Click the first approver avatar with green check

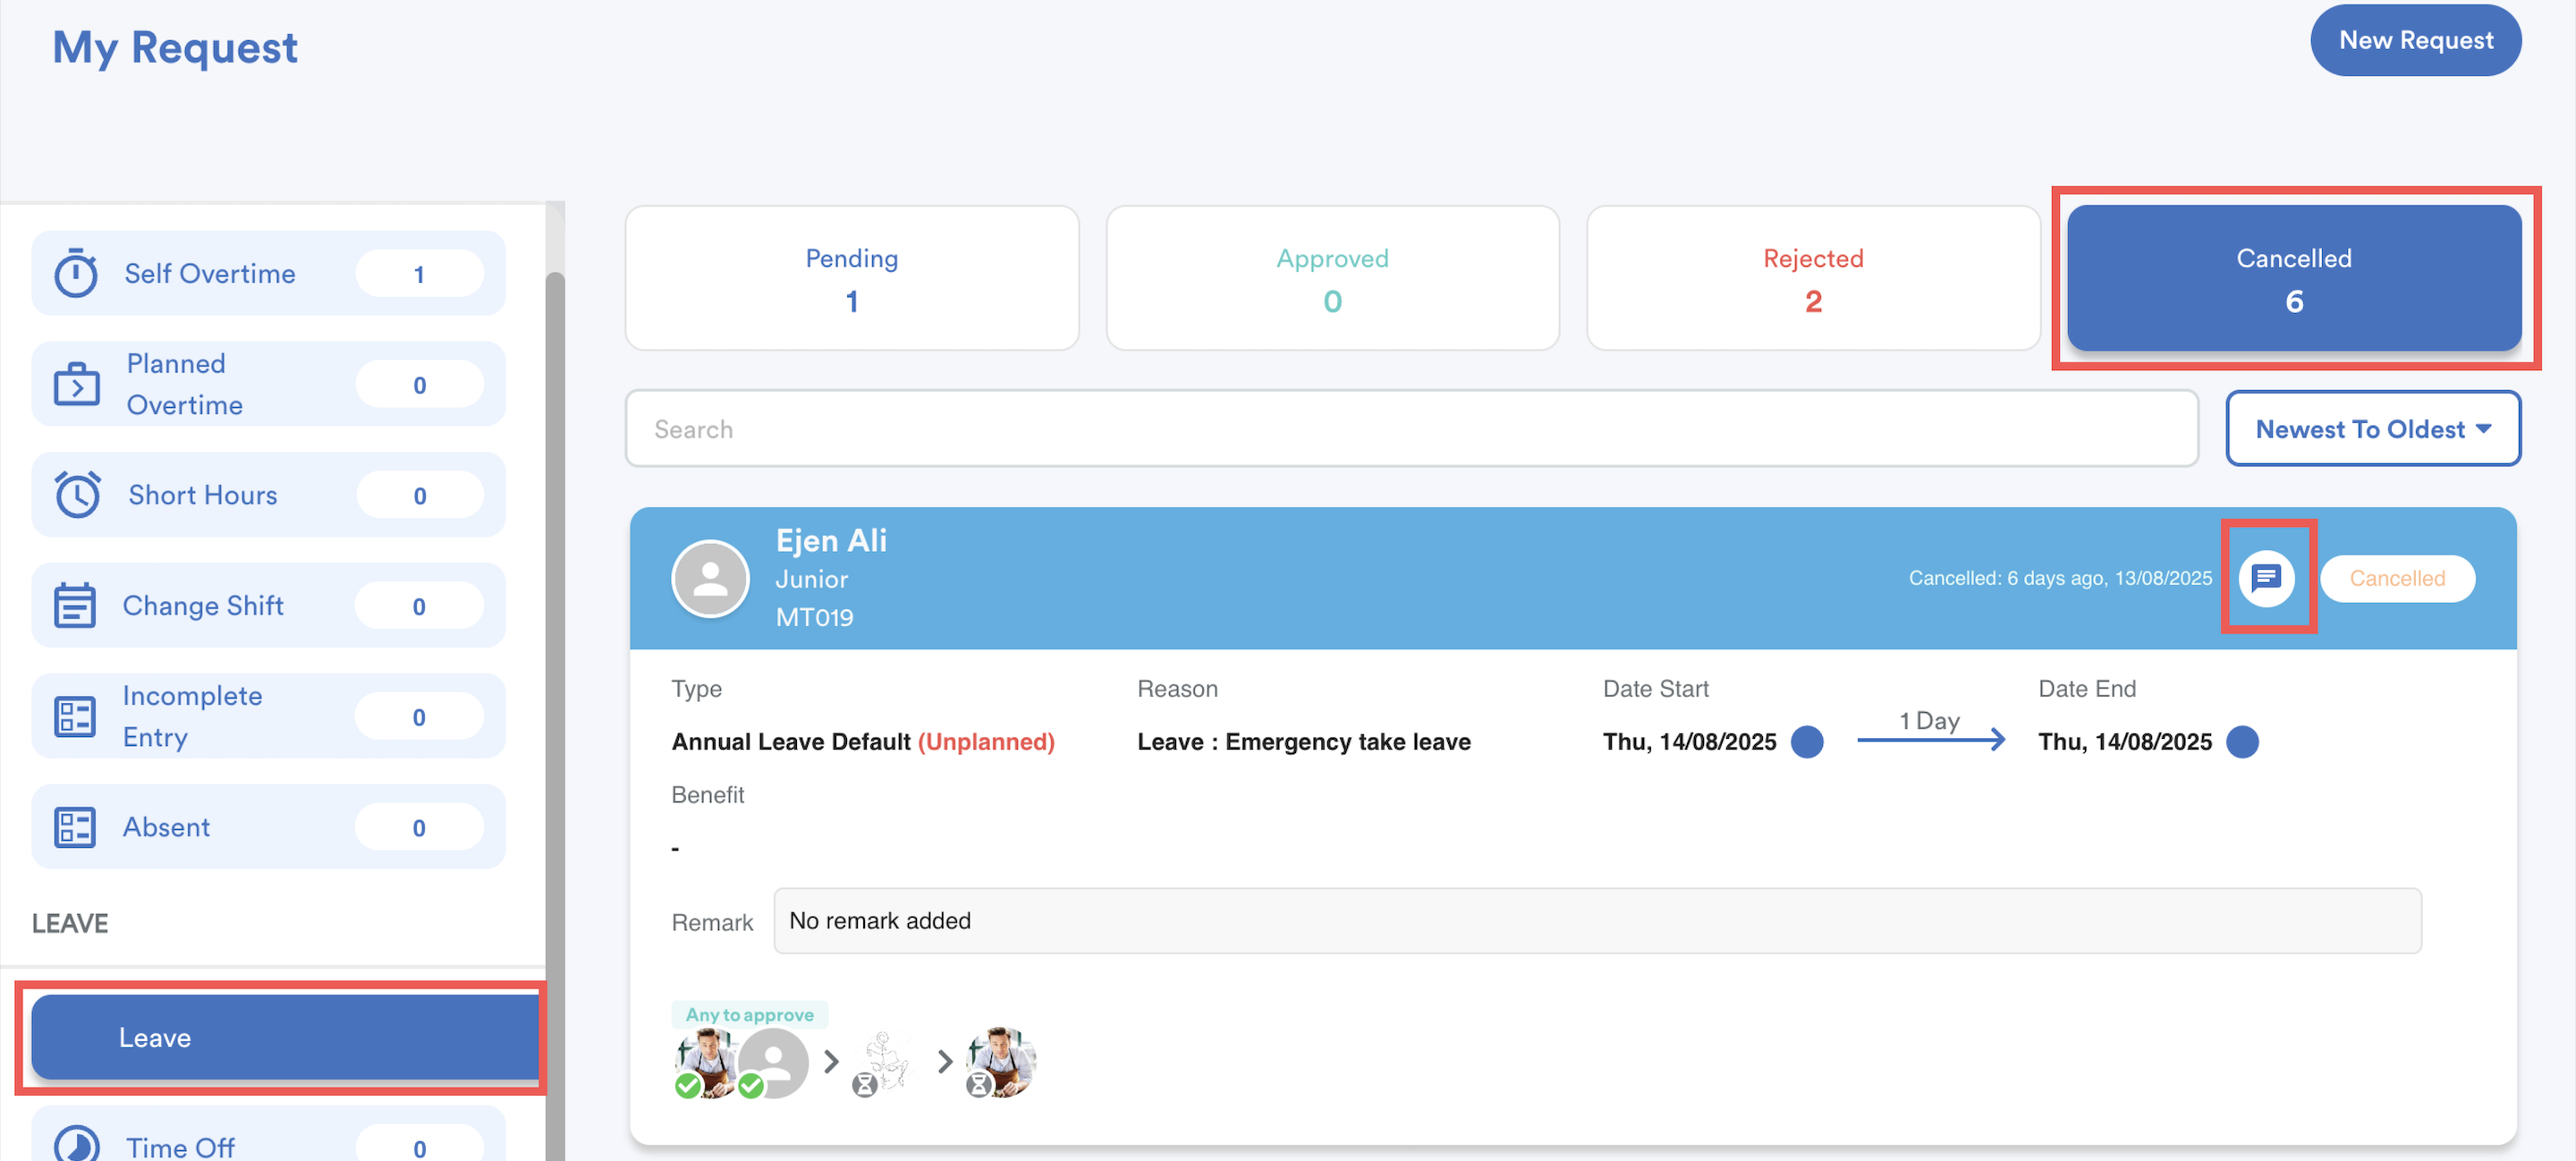(x=704, y=1063)
